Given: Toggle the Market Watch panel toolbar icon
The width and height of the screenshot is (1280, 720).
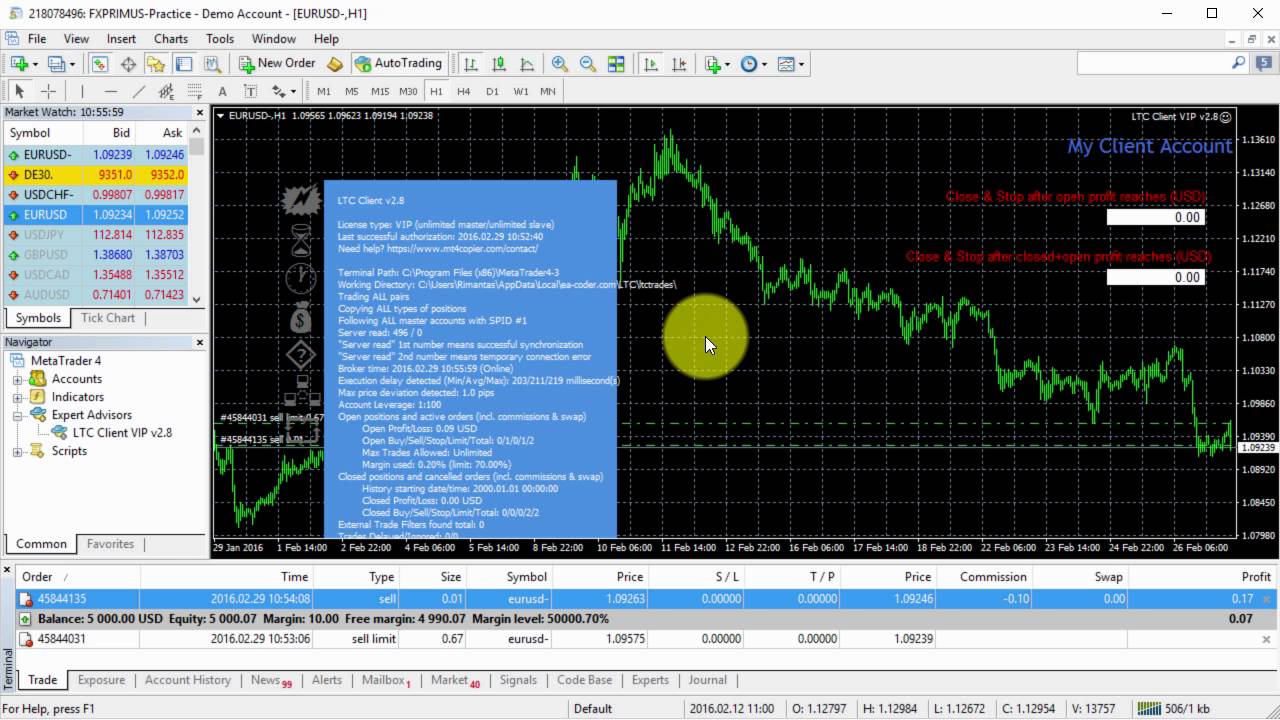Looking at the screenshot, I should coord(100,63).
